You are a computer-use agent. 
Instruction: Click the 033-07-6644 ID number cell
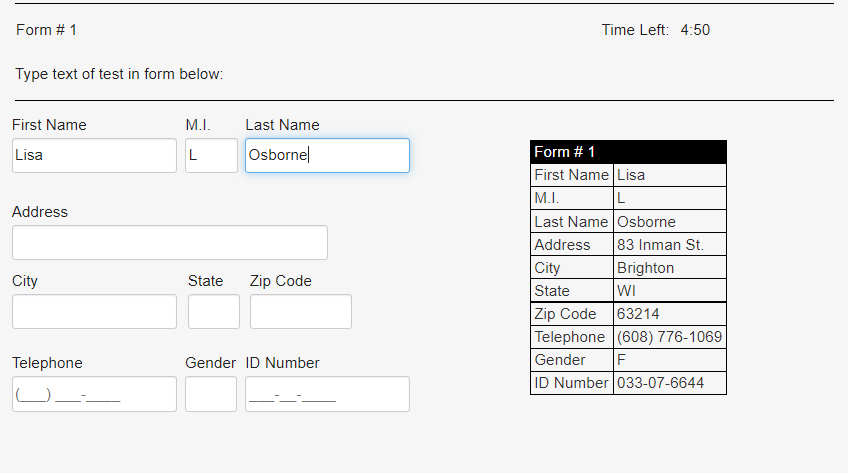point(670,383)
